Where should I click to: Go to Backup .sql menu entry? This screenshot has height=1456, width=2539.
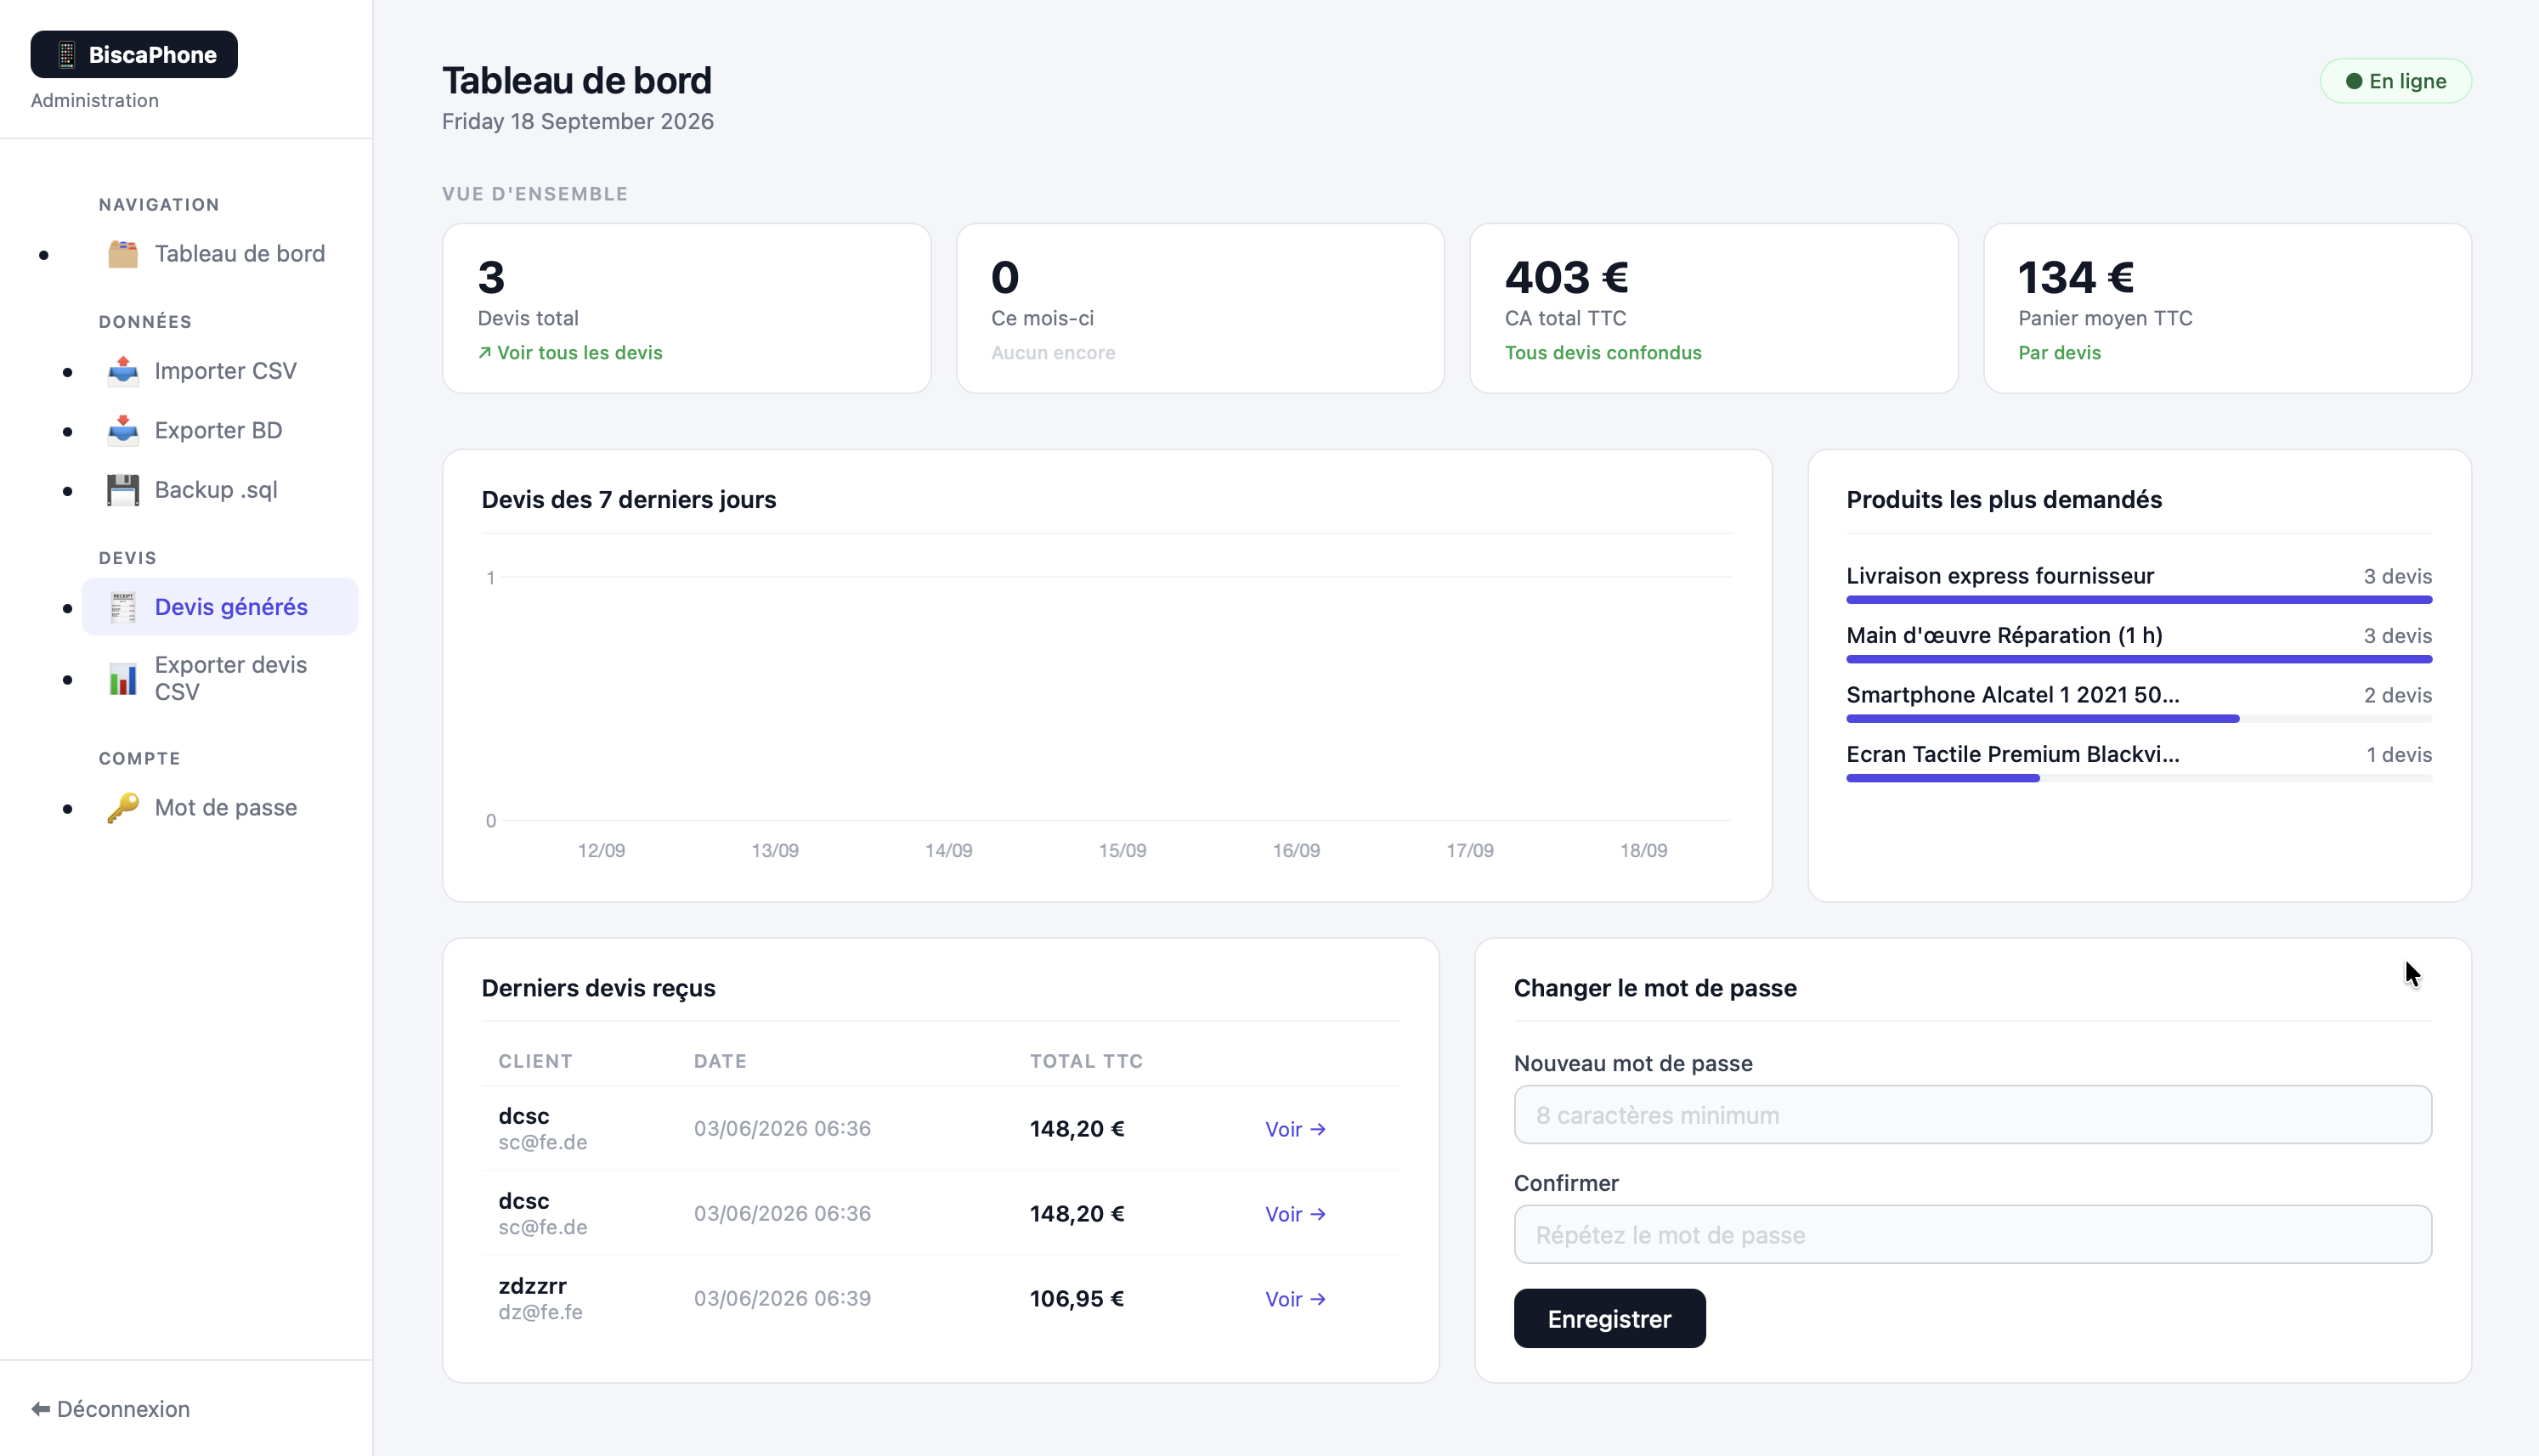pyautogui.click(x=219, y=490)
